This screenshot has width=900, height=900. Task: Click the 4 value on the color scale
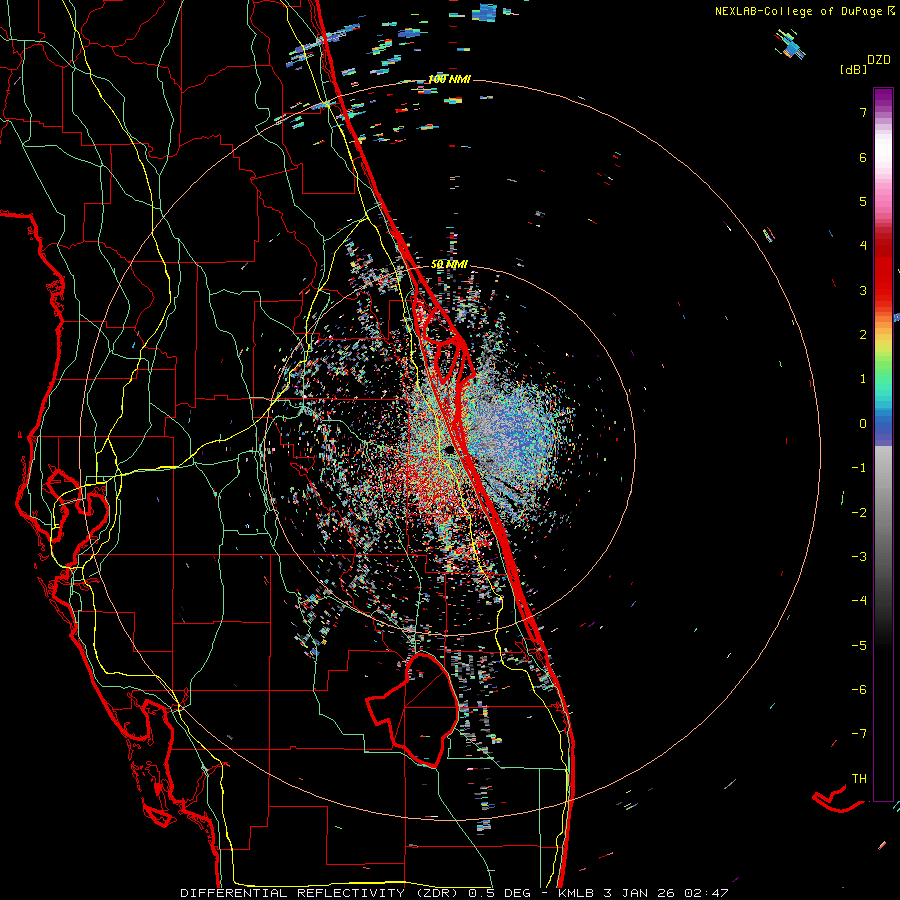pos(863,246)
